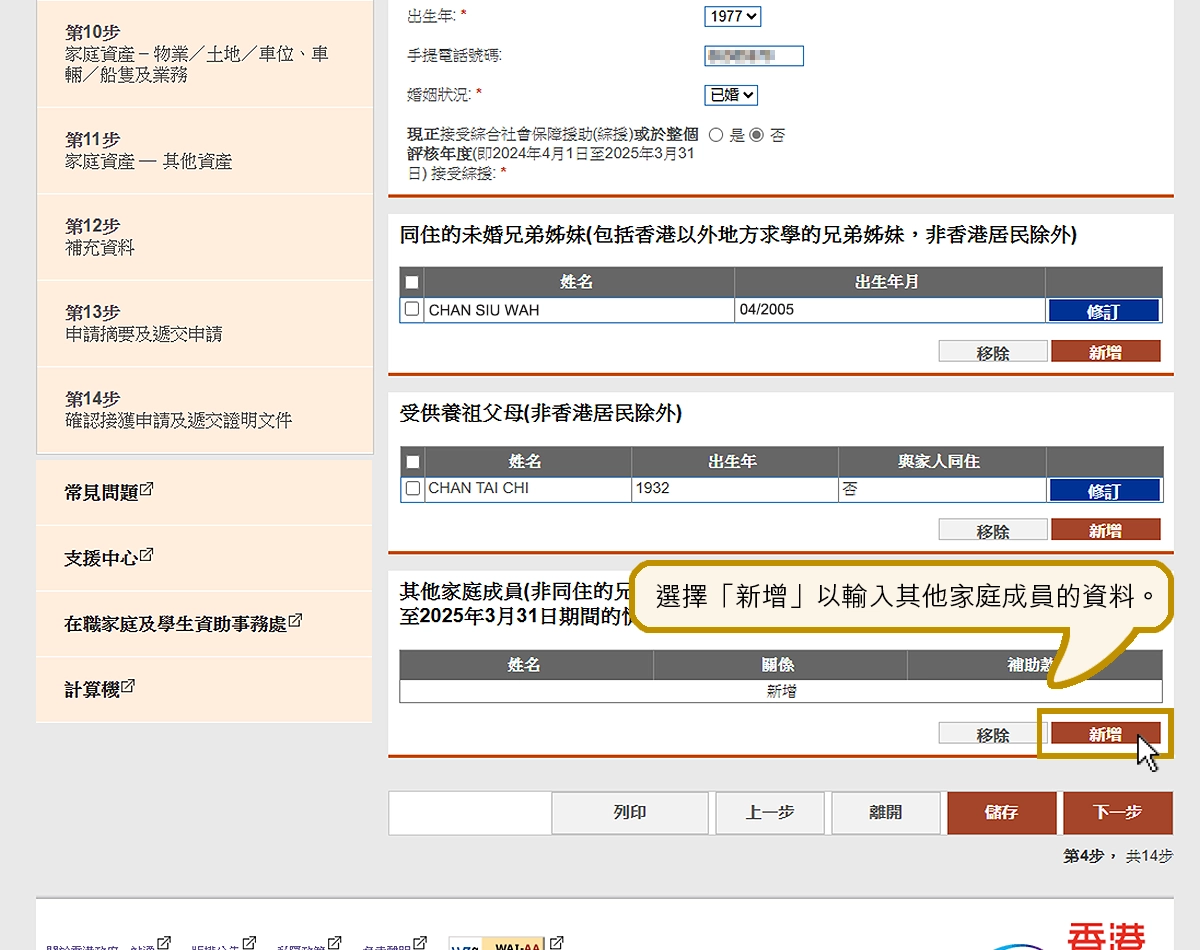The width and height of the screenshot is (1200, 950).
Task: Click 與家人同住 cell showing 否
Action: 942,489
